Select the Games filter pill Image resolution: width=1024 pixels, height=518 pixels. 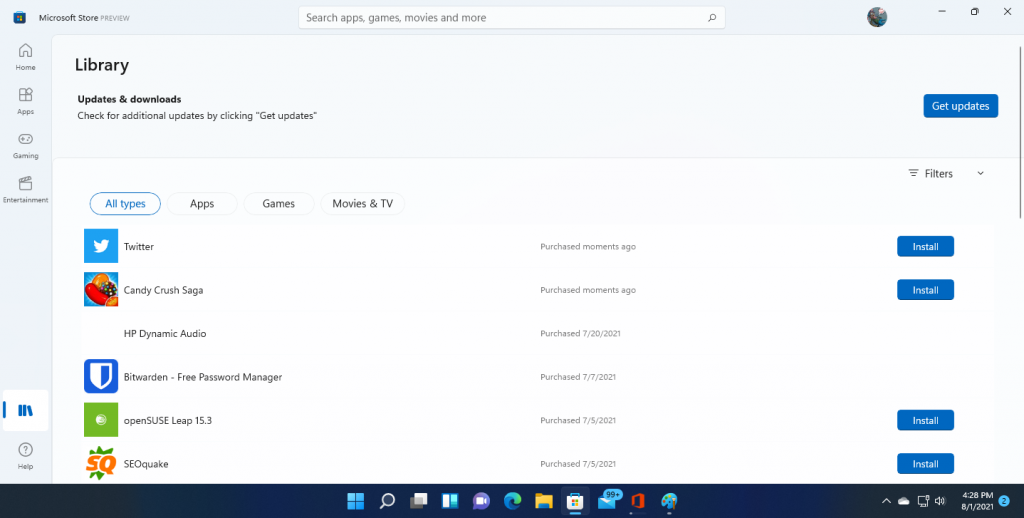click(x=279, y=203)
